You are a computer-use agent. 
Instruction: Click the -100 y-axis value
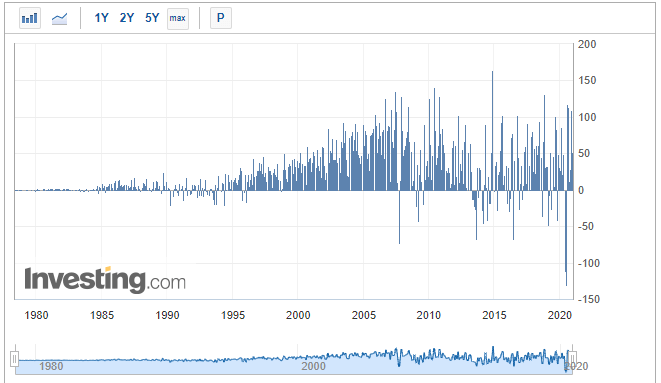click(x=588, y=263)
